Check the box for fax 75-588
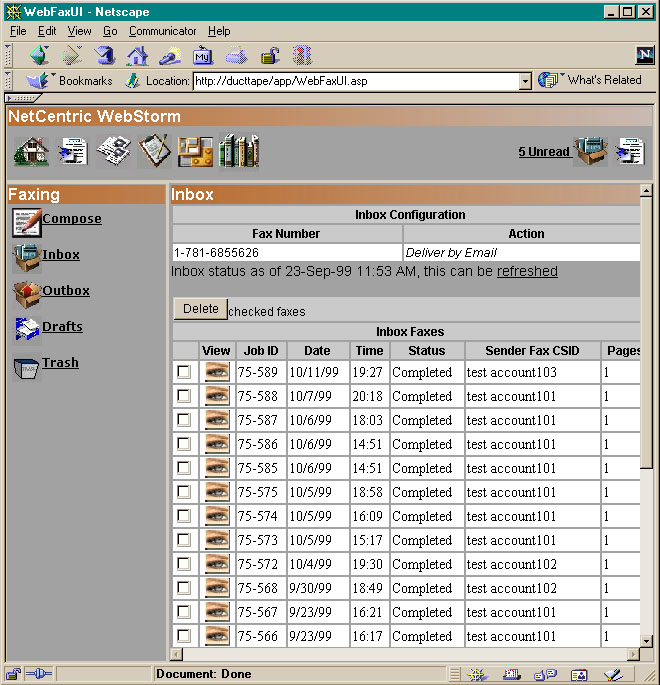 184,396
